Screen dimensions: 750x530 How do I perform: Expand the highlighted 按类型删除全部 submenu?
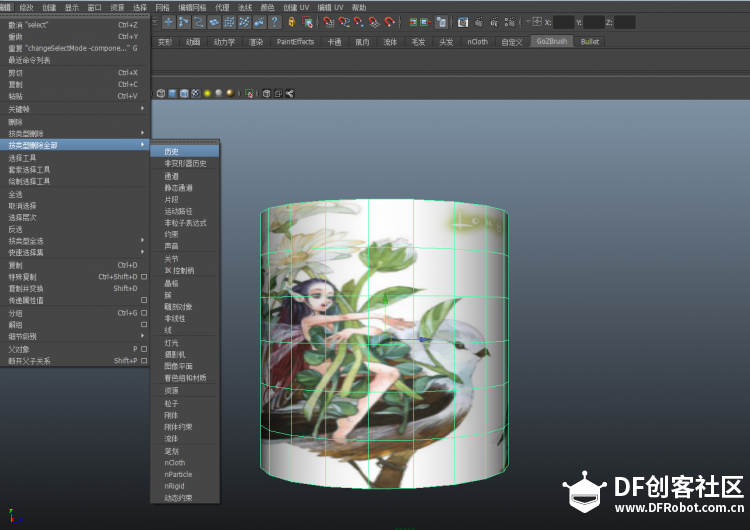click(x=75, y=145)
